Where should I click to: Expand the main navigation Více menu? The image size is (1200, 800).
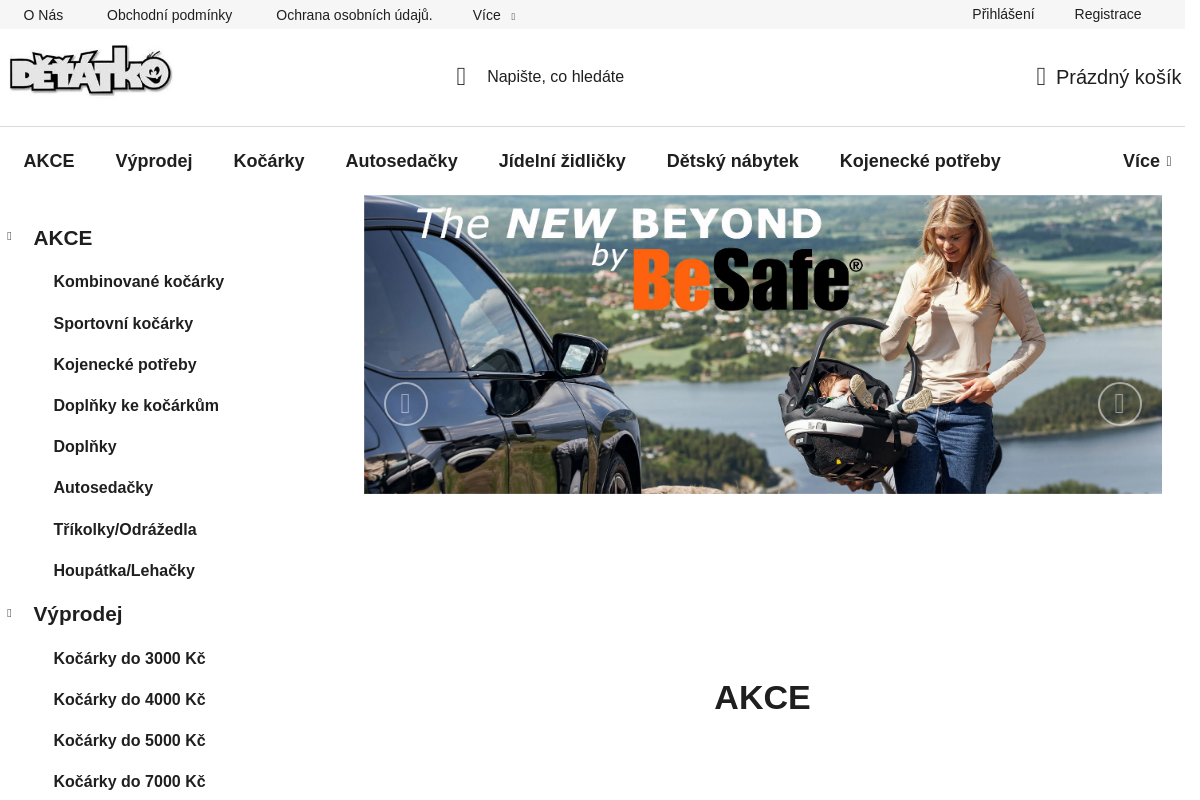pyautogui.click(x=1147, y=161)
